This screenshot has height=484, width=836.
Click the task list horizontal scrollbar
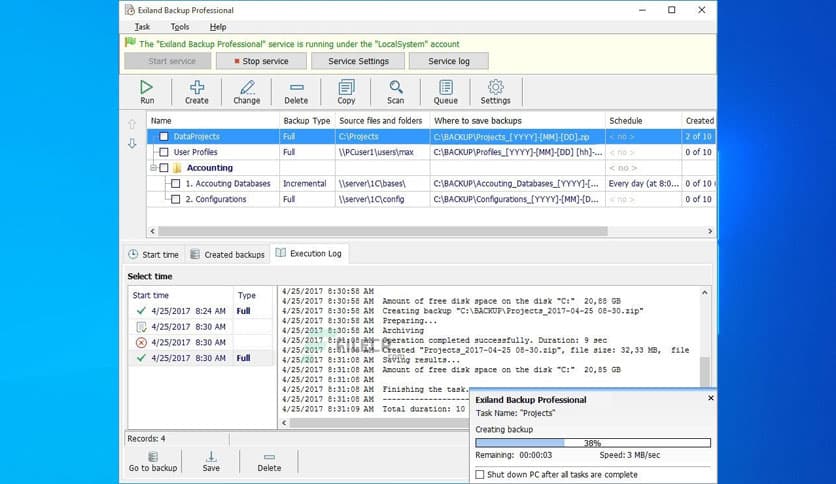382,231
